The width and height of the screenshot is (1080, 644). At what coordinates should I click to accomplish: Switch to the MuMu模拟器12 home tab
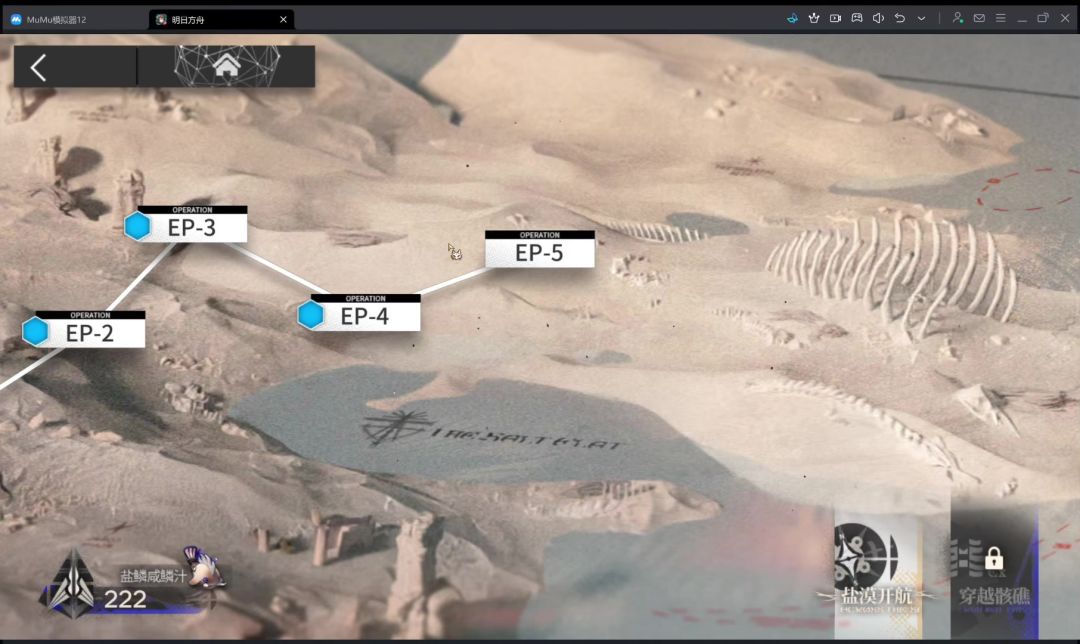point(48,19)
